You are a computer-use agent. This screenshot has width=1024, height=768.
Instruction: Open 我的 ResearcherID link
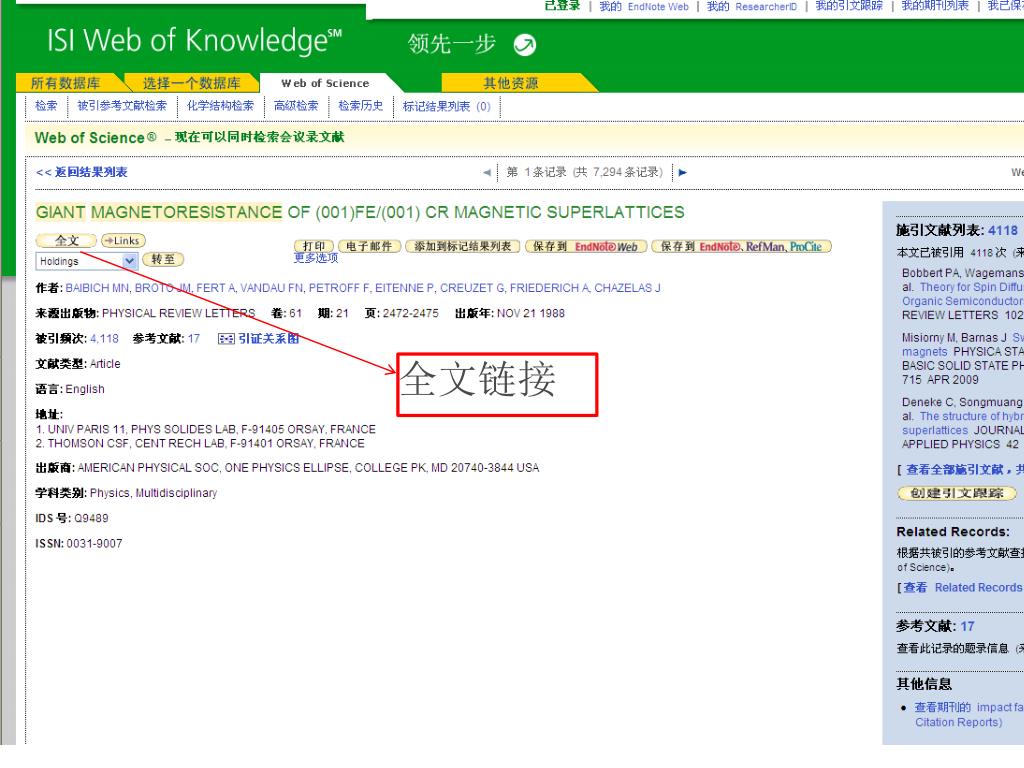[752, 7]
